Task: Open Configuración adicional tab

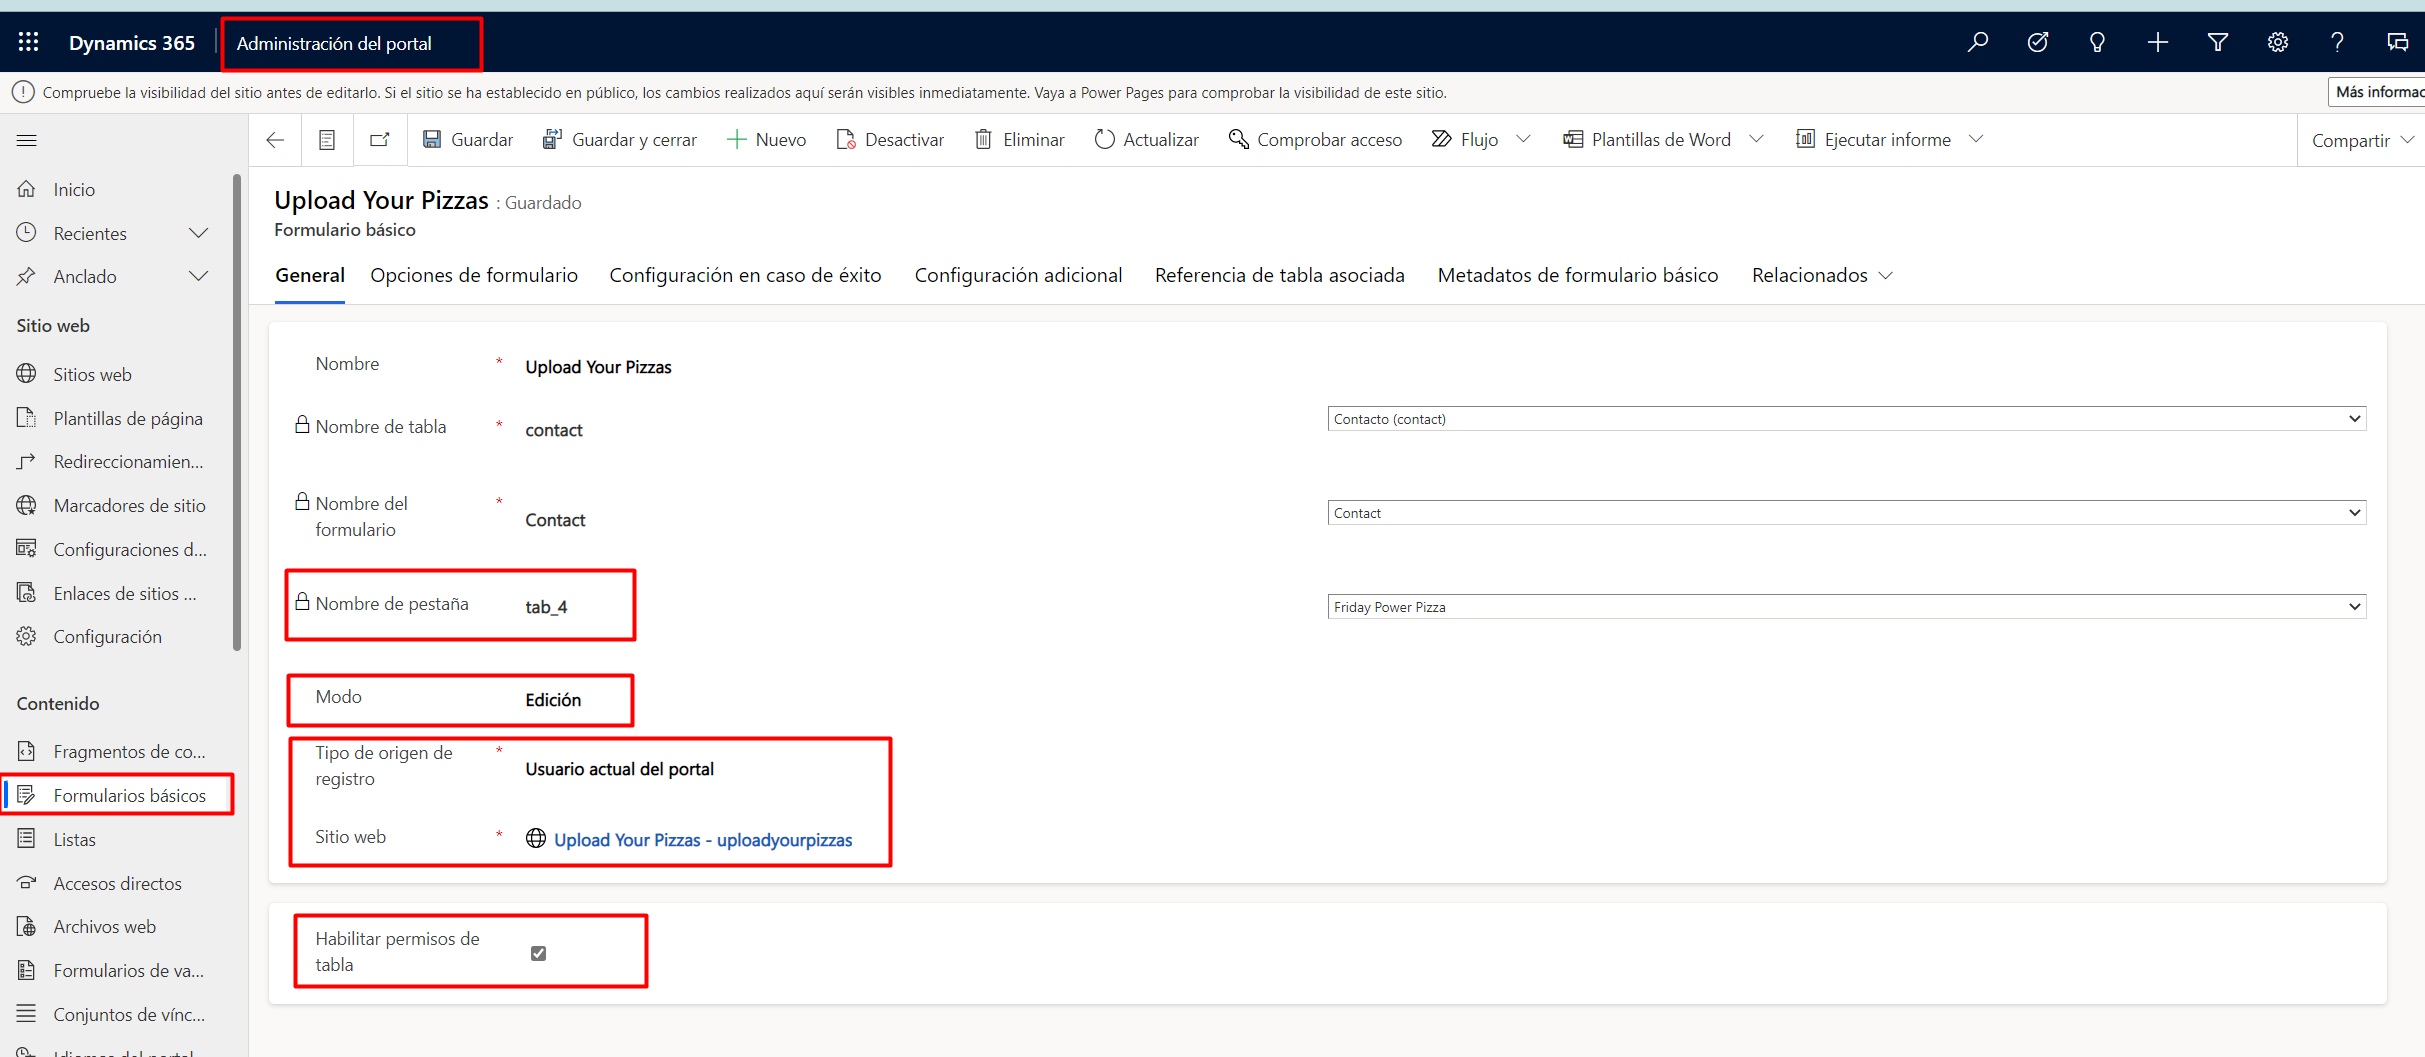Action: pos(1018,275)
